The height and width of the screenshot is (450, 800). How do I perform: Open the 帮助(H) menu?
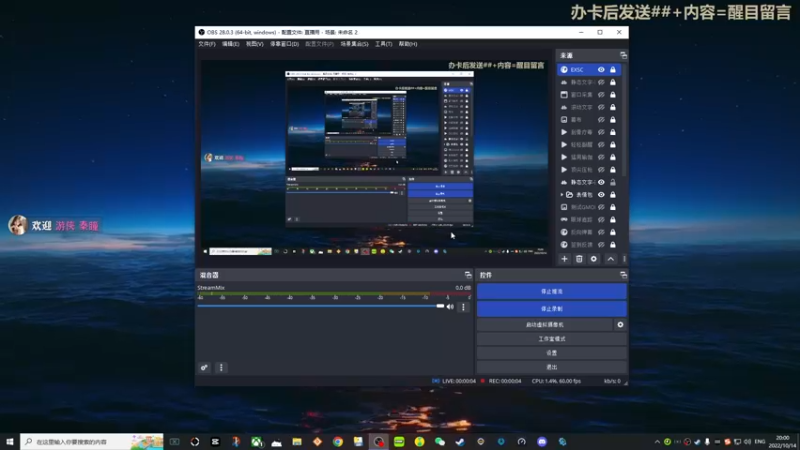pos(408,44)
